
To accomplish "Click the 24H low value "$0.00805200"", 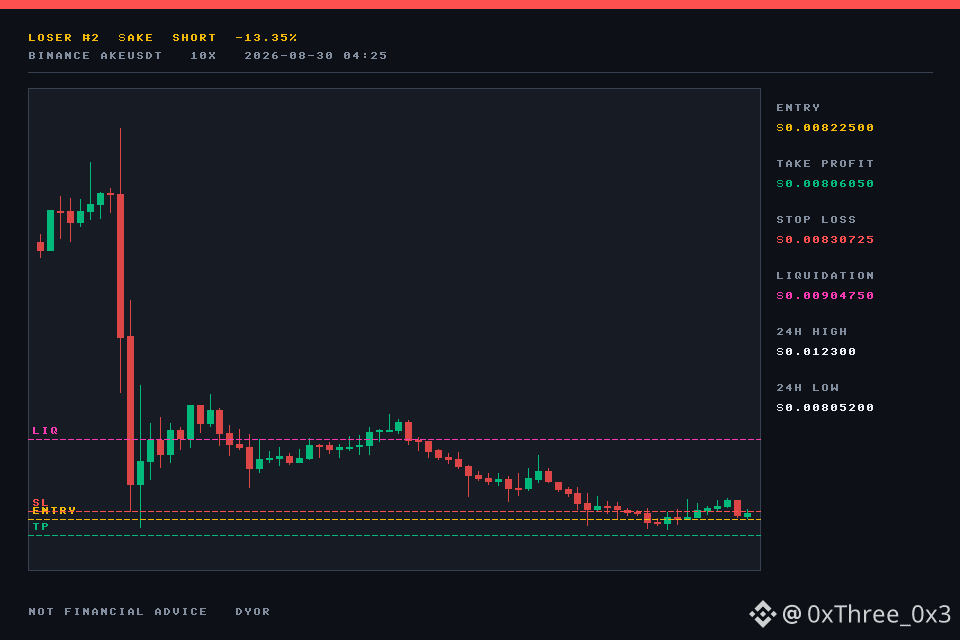I will pos(825,408).
